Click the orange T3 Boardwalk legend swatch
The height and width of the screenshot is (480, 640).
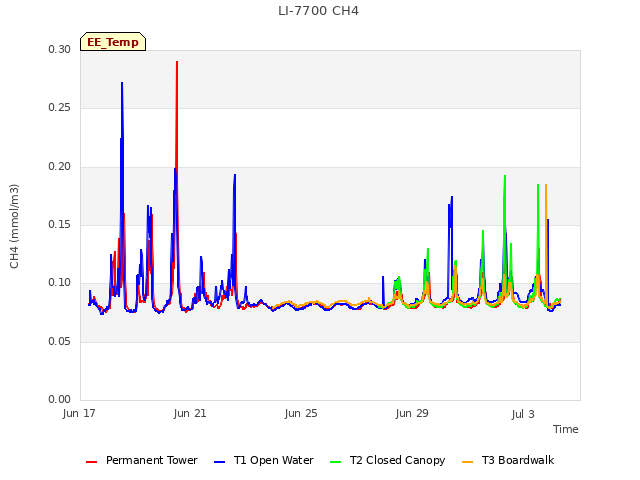click(468, 462)
